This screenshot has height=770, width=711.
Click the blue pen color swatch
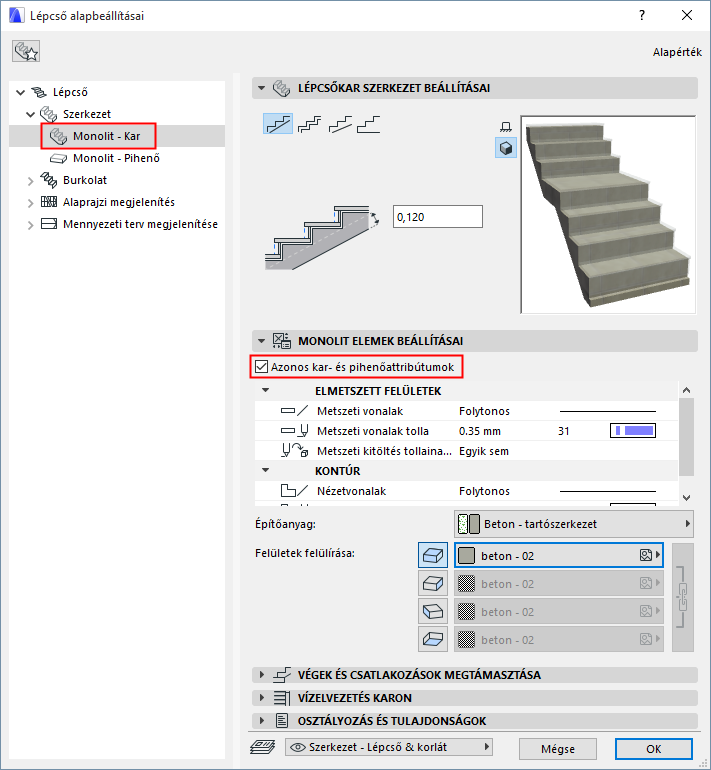click(x=633, y=431)
